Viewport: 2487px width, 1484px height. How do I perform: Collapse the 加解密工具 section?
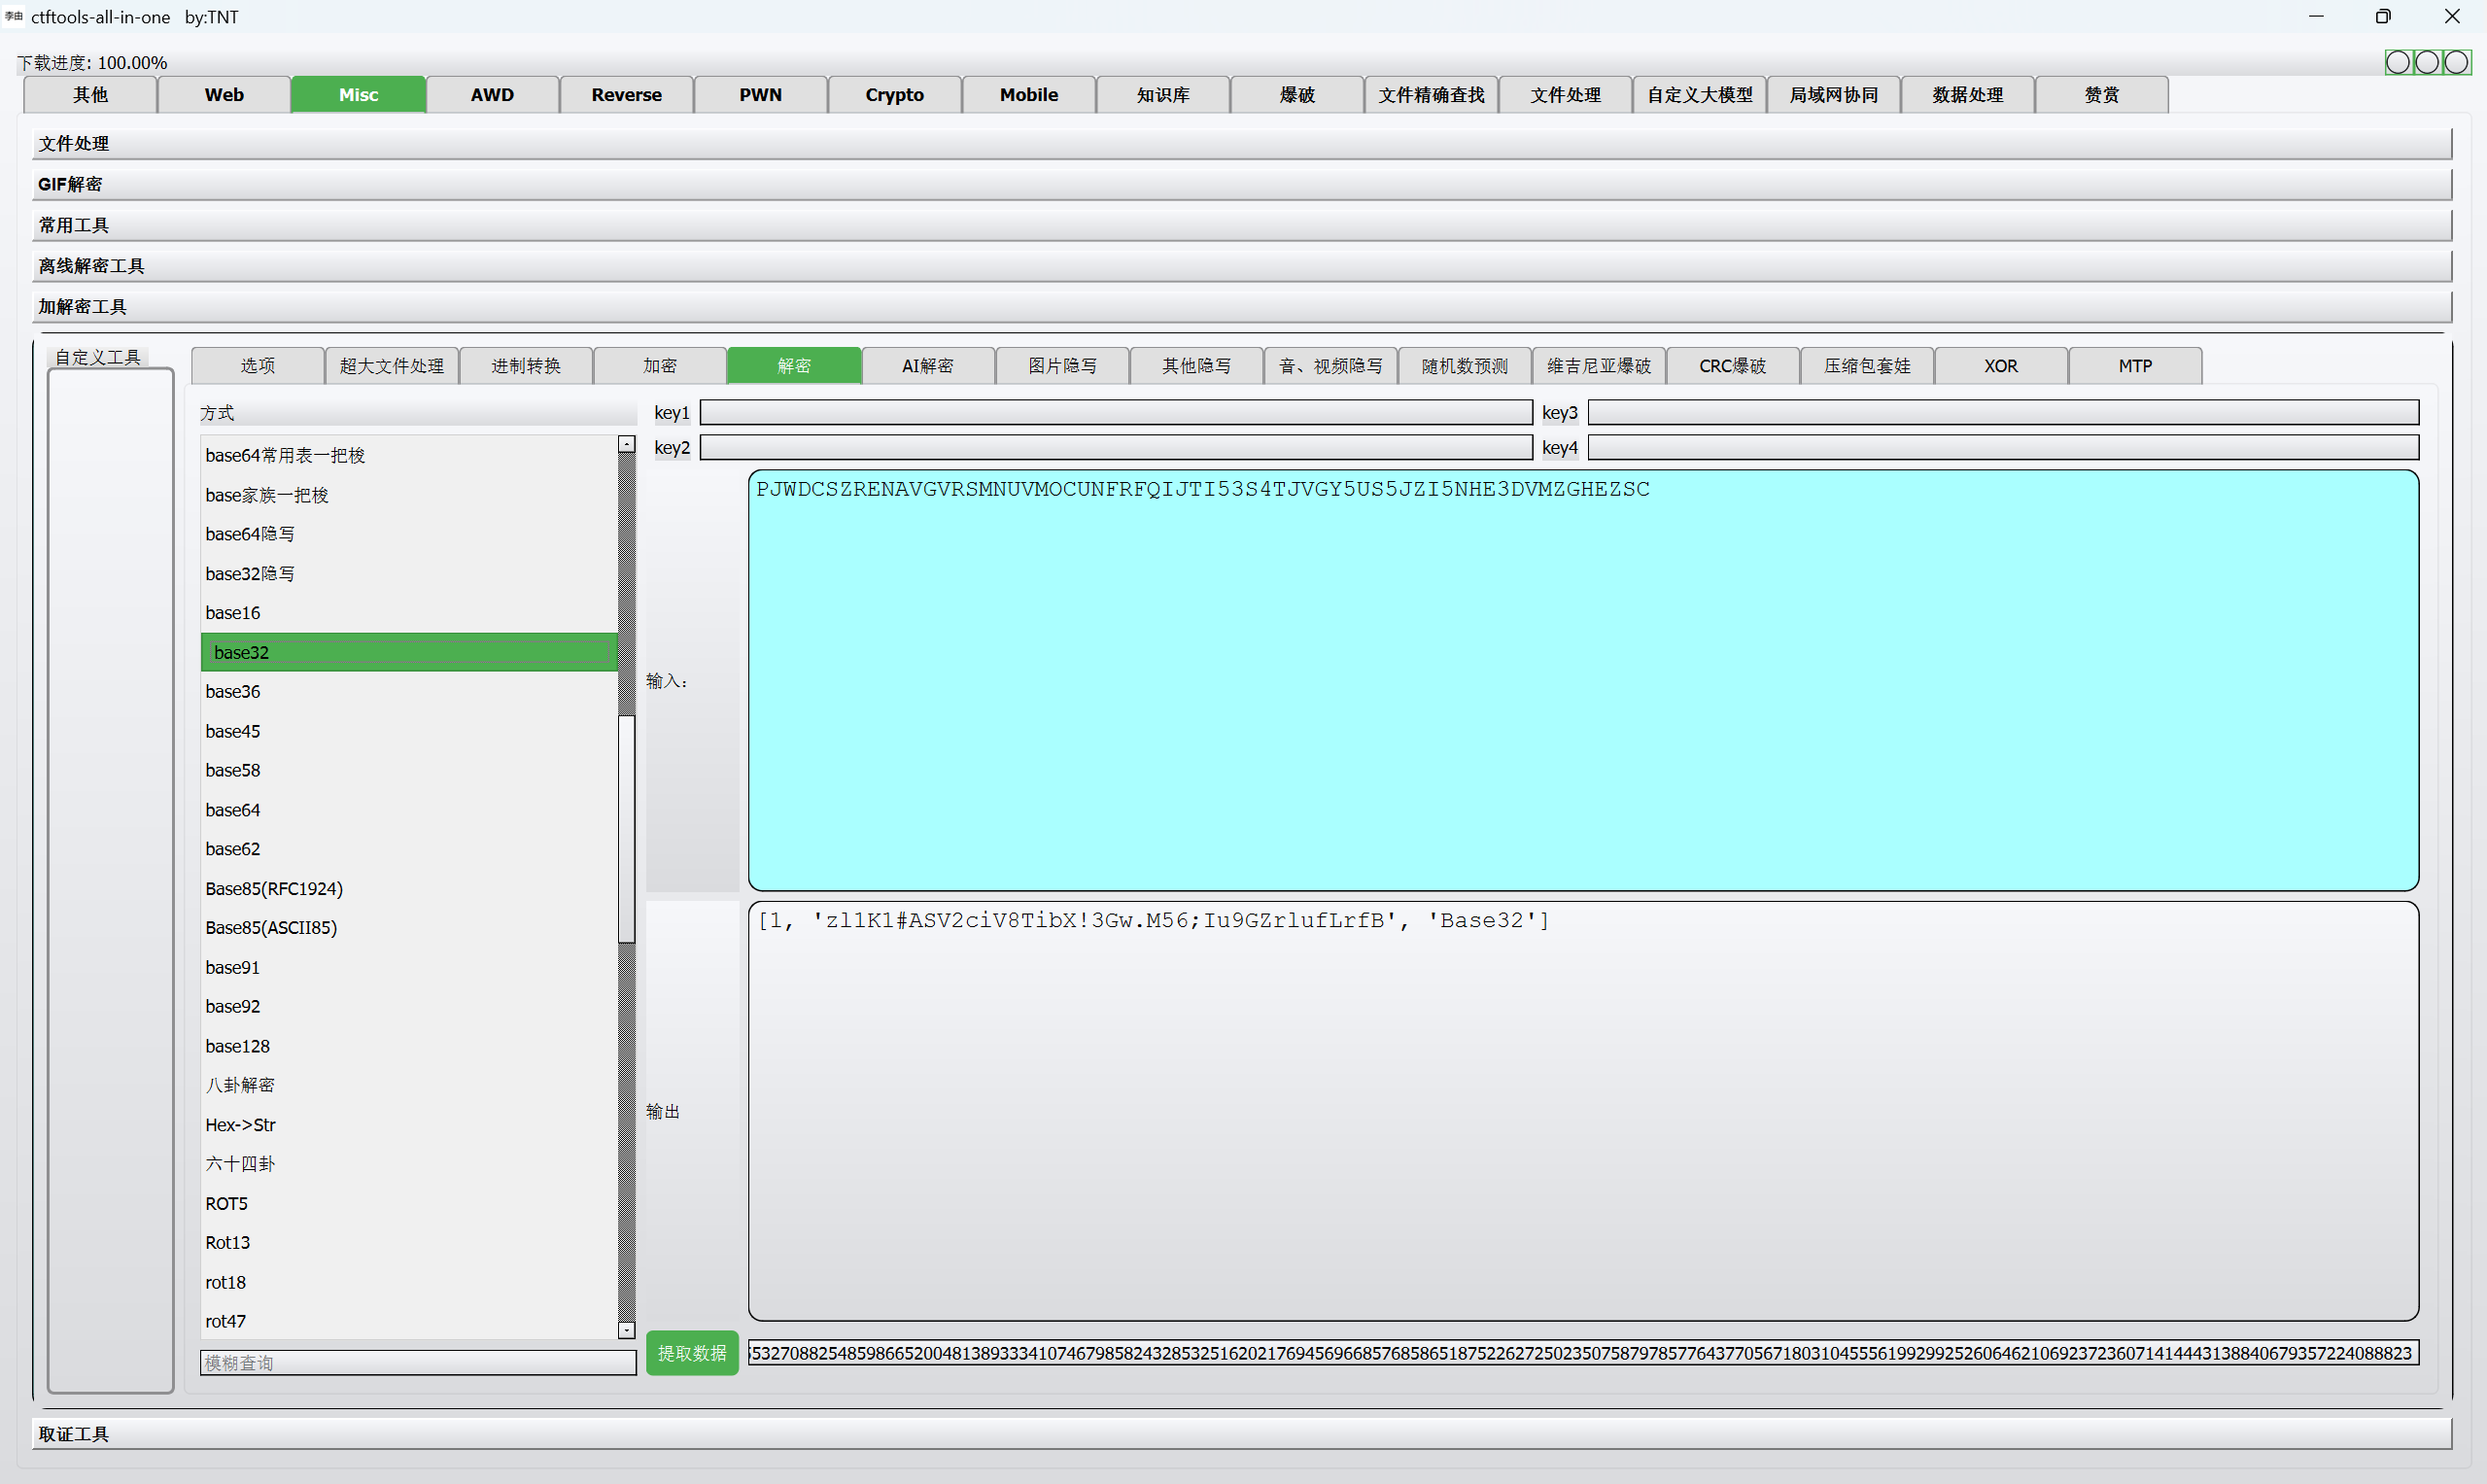click(1242, 307)
